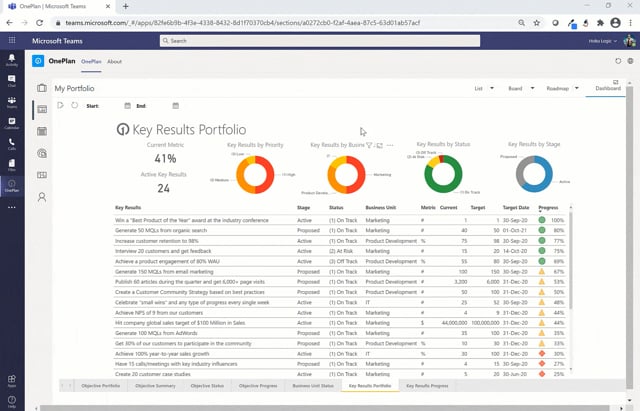The height and width of the screenshot is (411, 640).
Task: Click the run report play icon beside Start
Action: [x=60, y=105]
